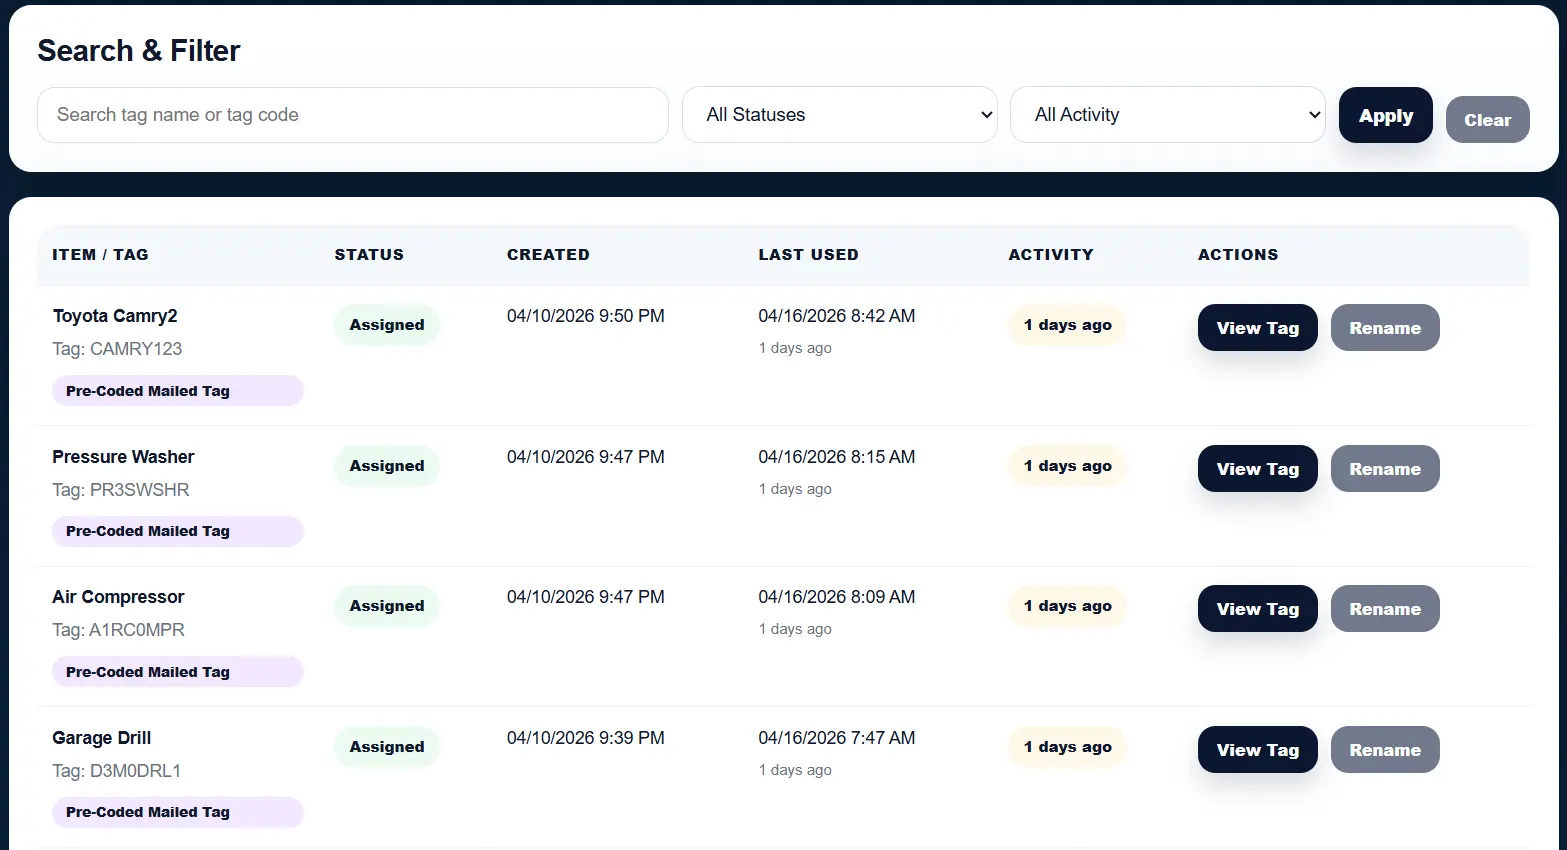Image resolution: width=1567 pixels, height=850 pixels.
Task: Rename the Pressure Washer tag
Action: click(1385, 468)
